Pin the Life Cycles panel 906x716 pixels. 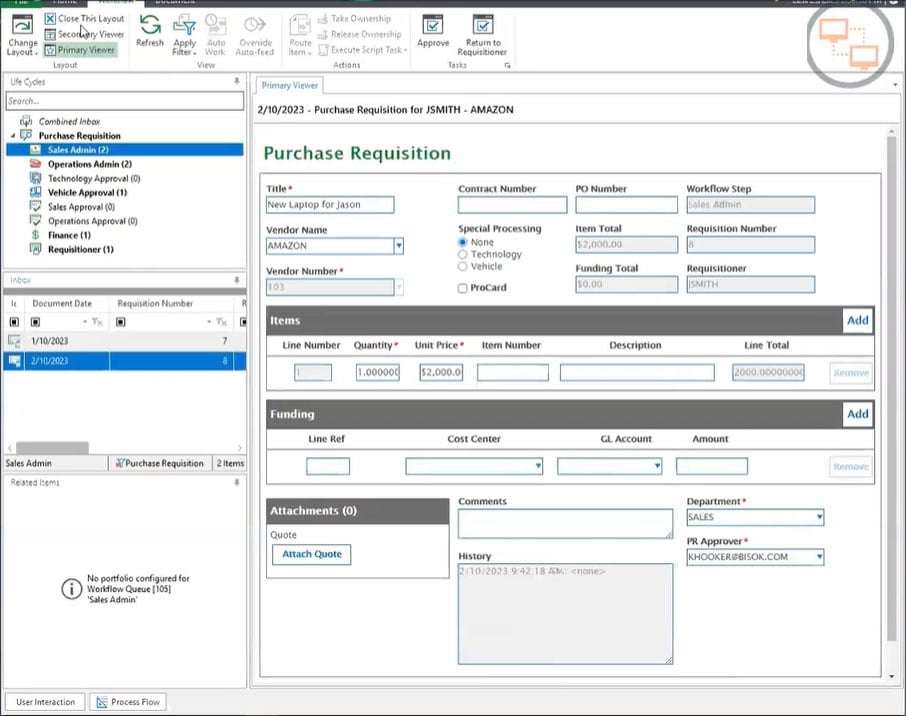(x=237, y=81)
